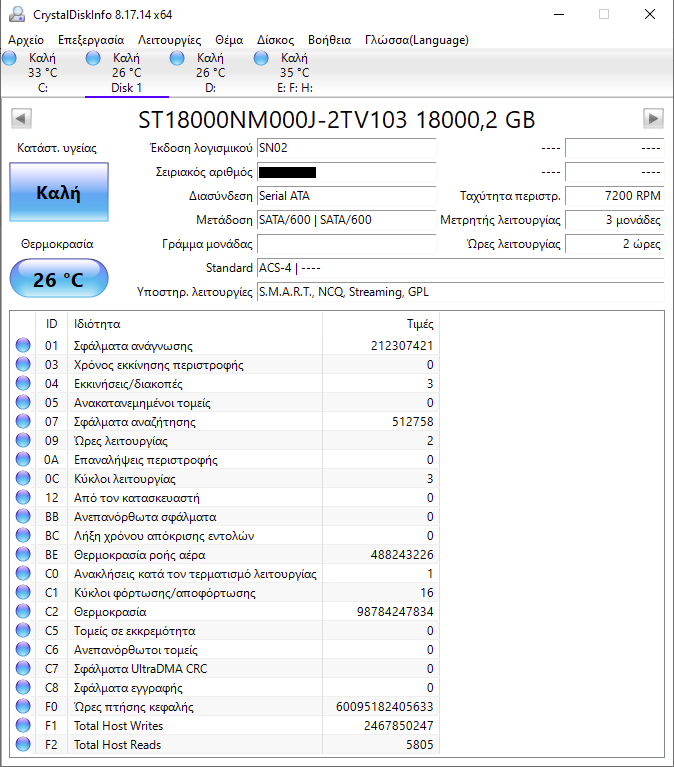Click status icon for attribute F0
Viewport: 674px width, 767px height.
coord(23,706)
